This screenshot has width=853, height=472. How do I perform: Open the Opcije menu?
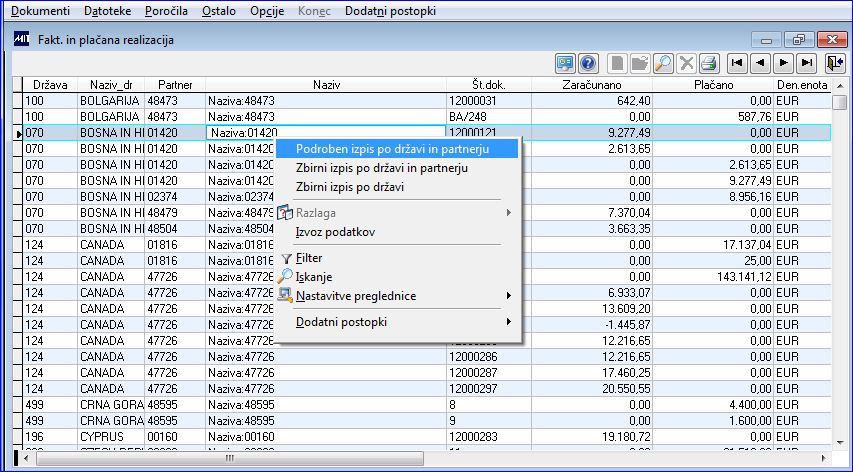[267, 11]
